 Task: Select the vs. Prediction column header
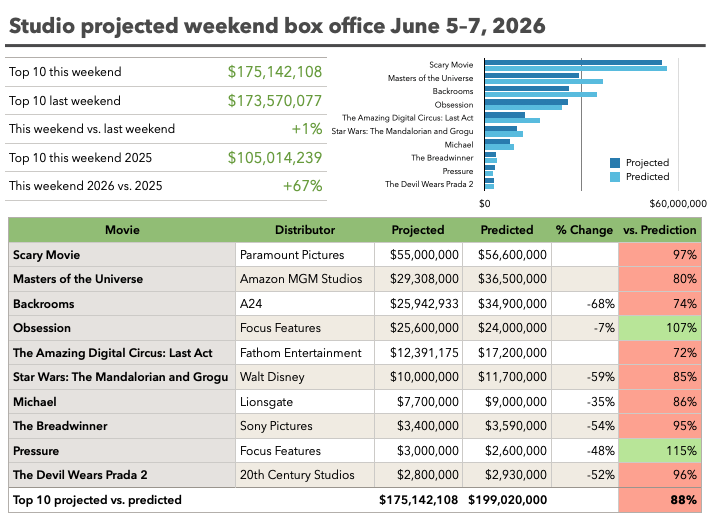659,230
